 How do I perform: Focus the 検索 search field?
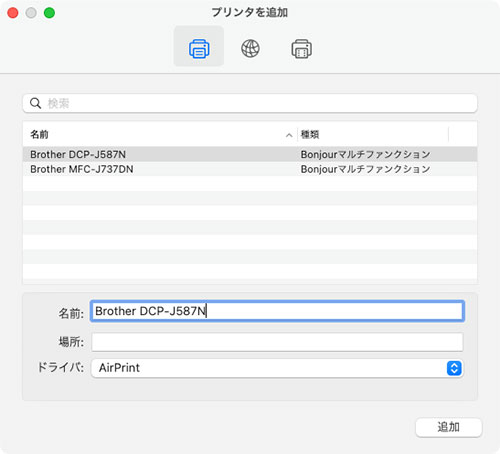(250, 103)
